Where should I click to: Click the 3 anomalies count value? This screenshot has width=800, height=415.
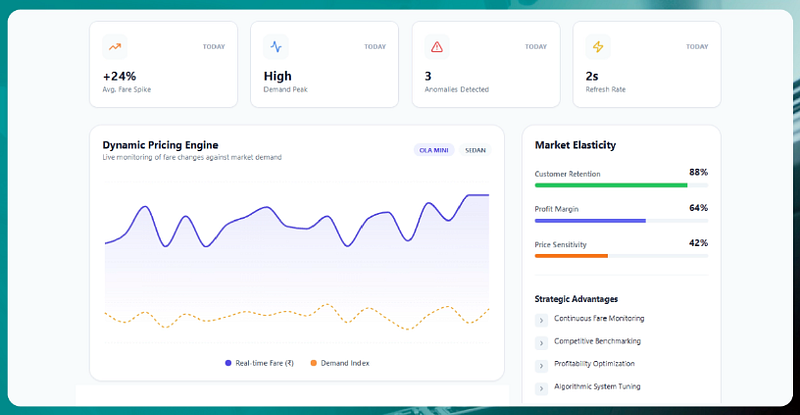(x=428, y=76)
